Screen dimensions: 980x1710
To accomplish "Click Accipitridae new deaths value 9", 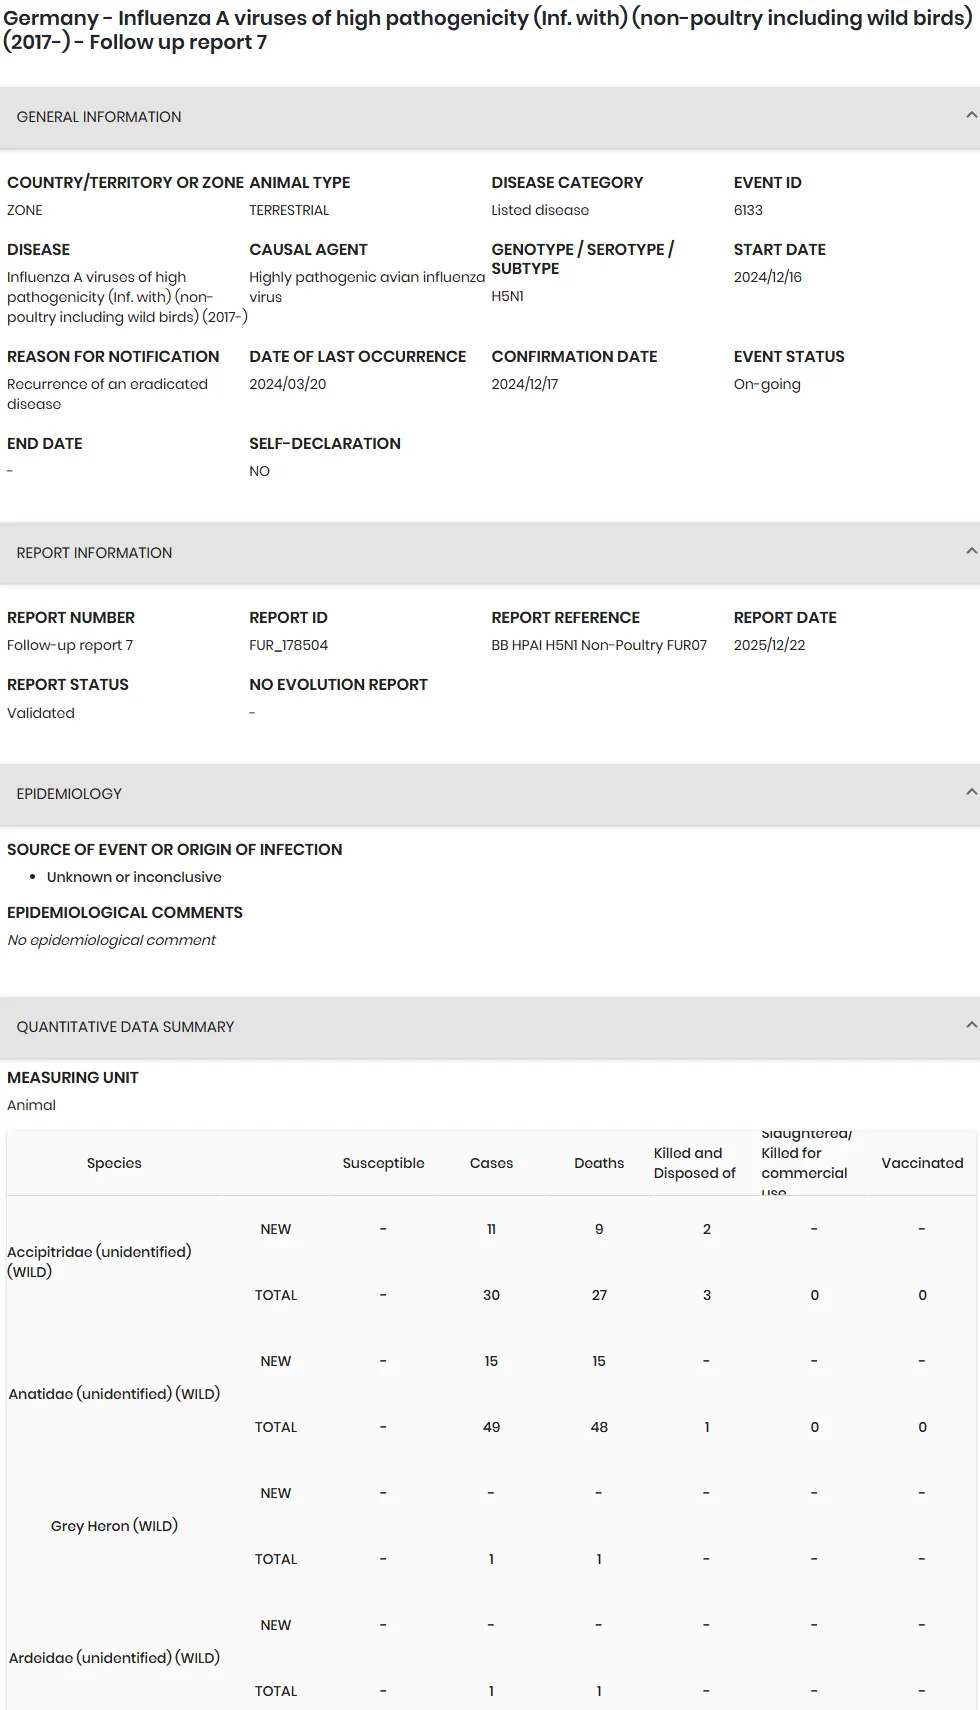I will pos(599,1229).
